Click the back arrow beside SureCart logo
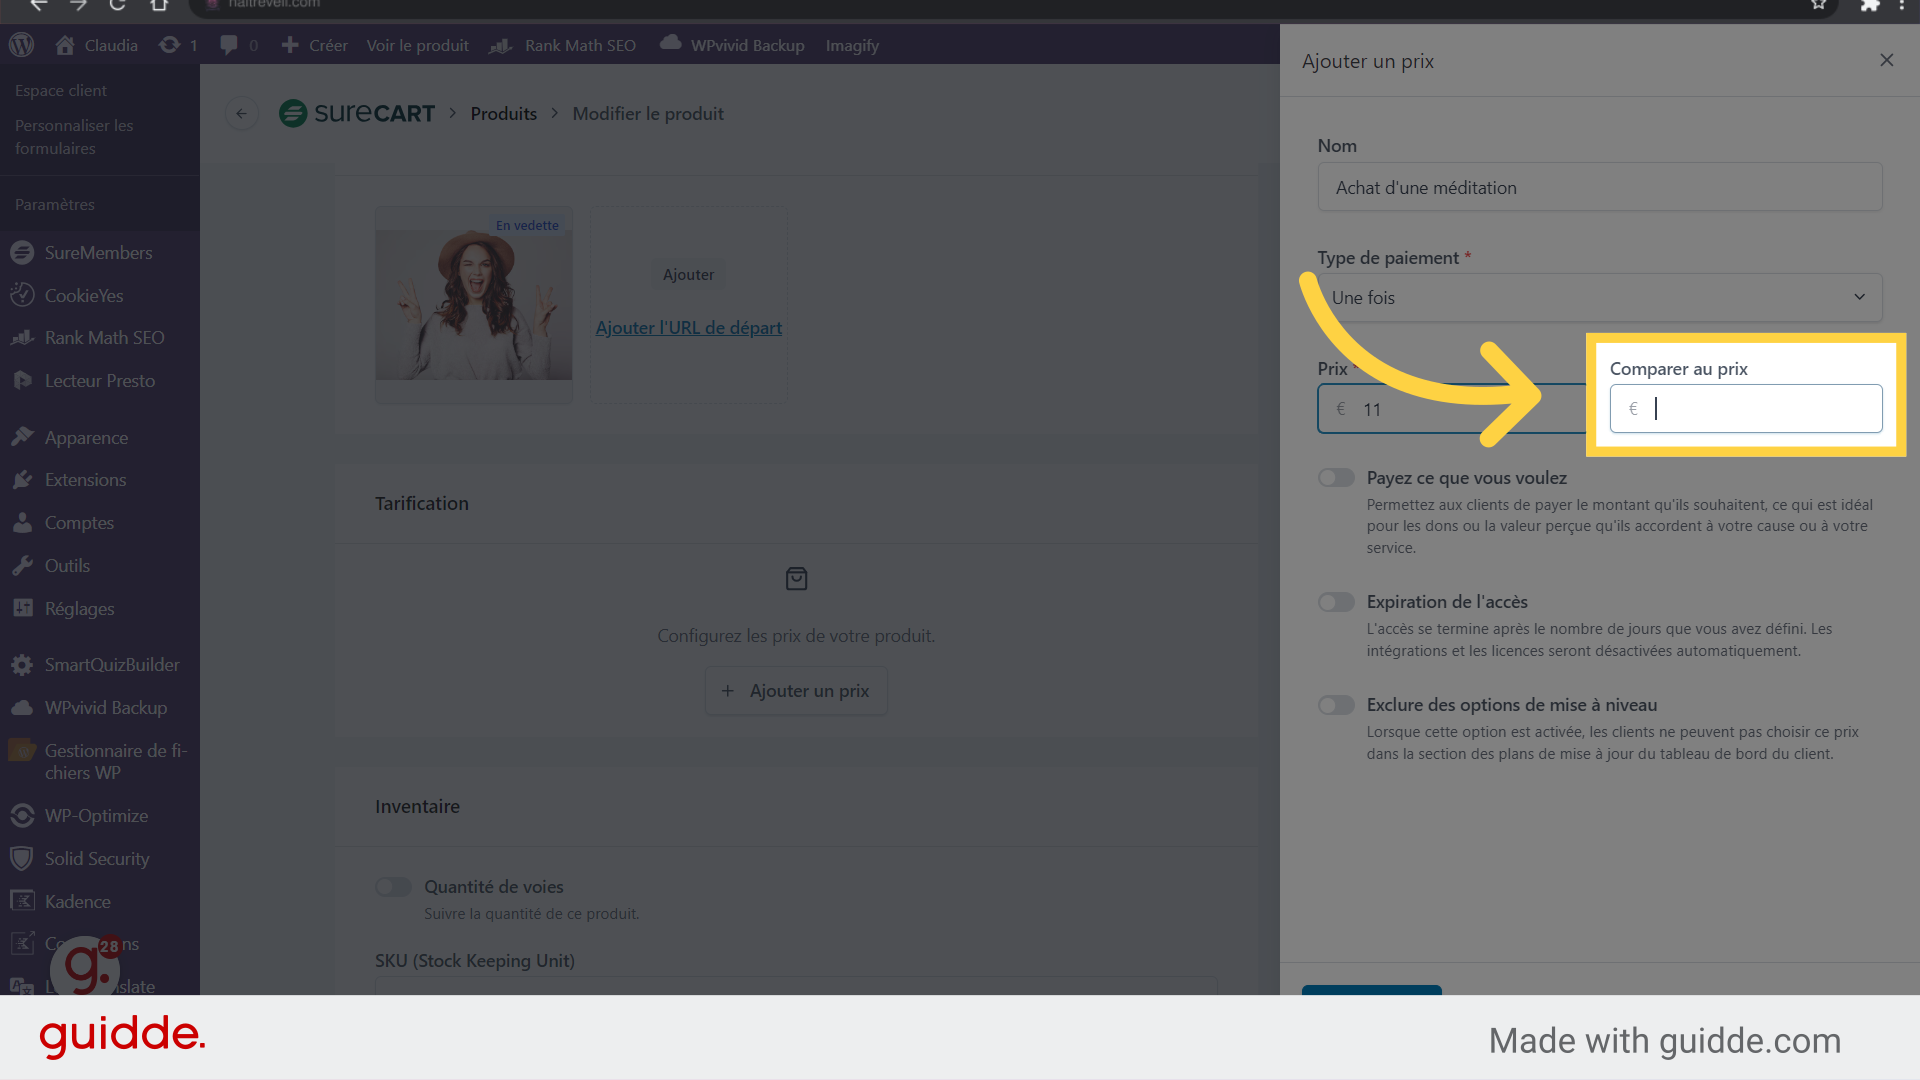This screenshot has height=1080, width=1920. click(241, 114)
